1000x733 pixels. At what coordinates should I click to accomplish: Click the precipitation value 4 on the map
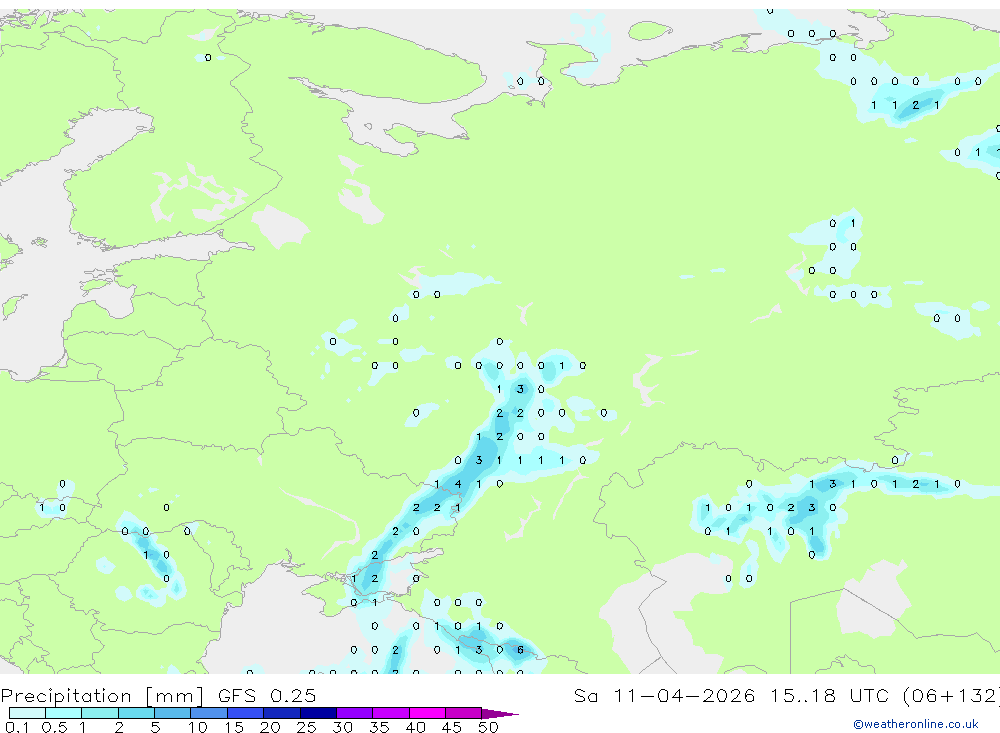pyautogui.click(x=458, y=484)
